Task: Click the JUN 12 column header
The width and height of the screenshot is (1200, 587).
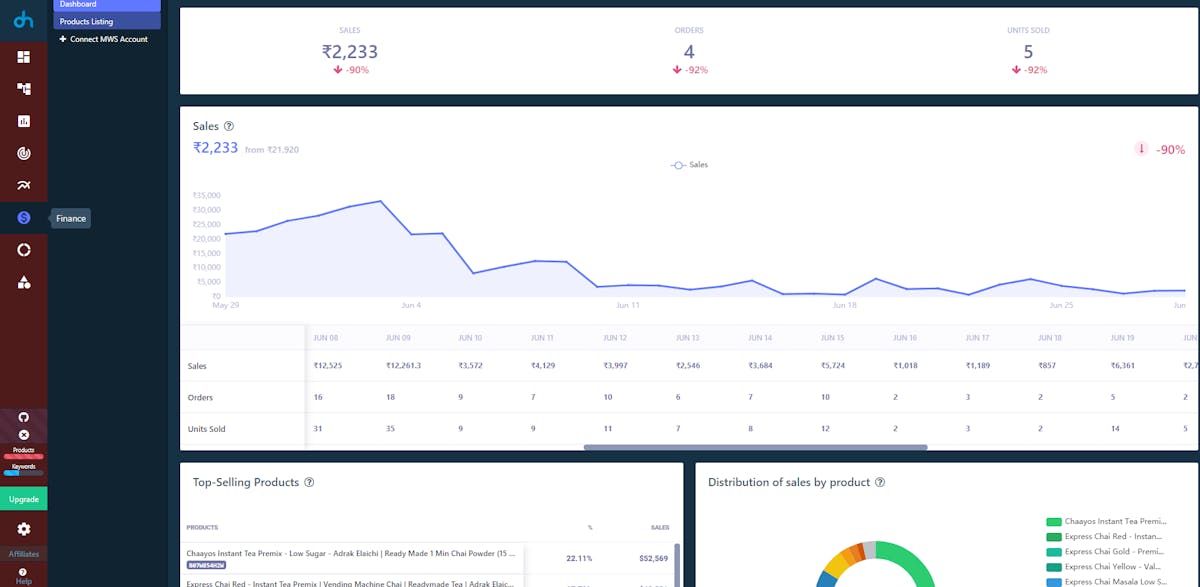Action: click(616, 338)
